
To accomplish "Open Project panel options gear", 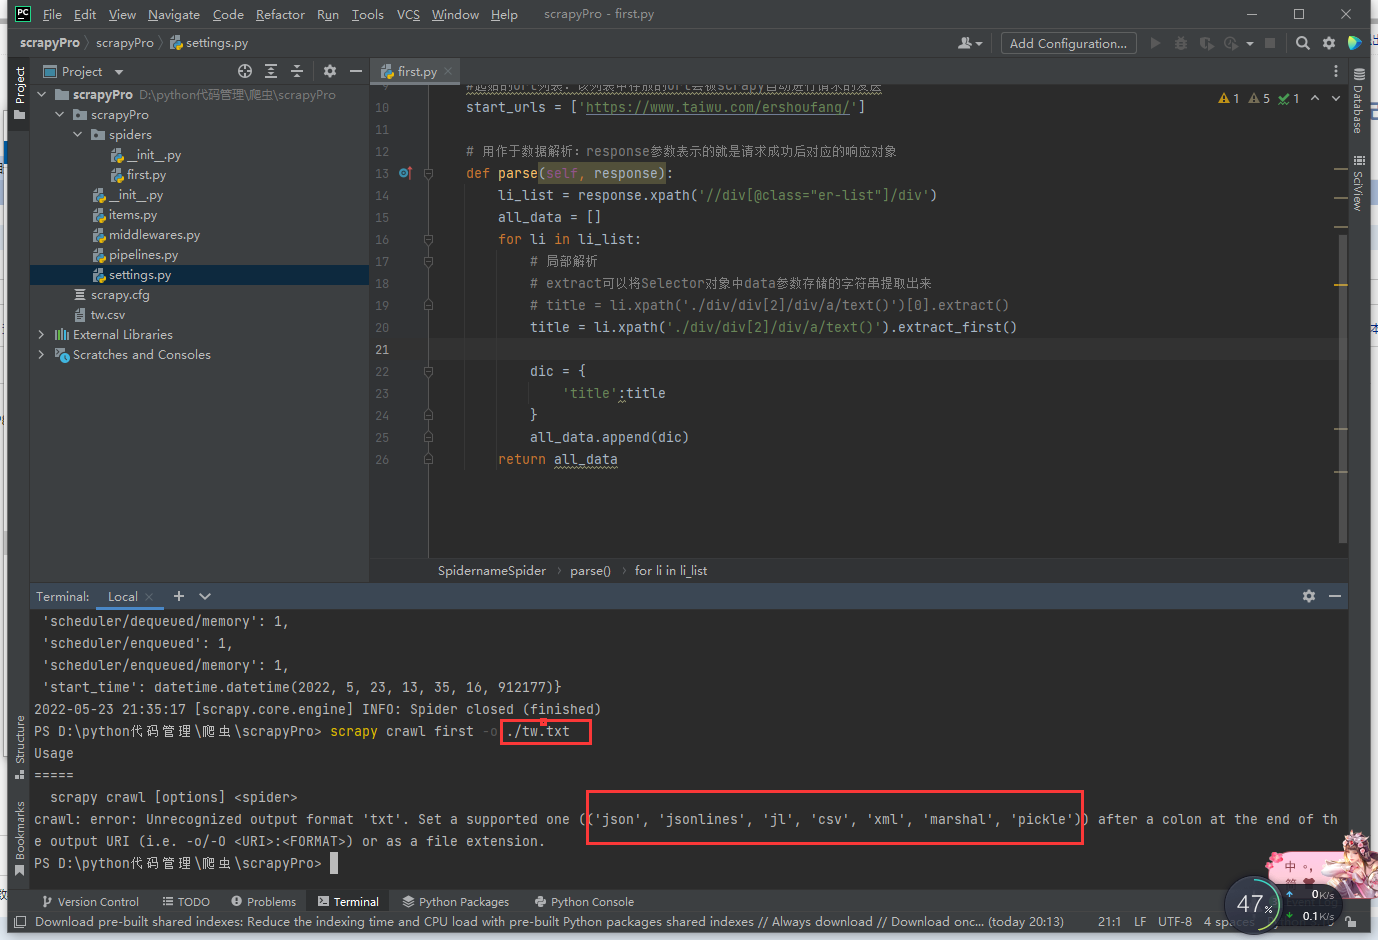I will click(330, 71).
